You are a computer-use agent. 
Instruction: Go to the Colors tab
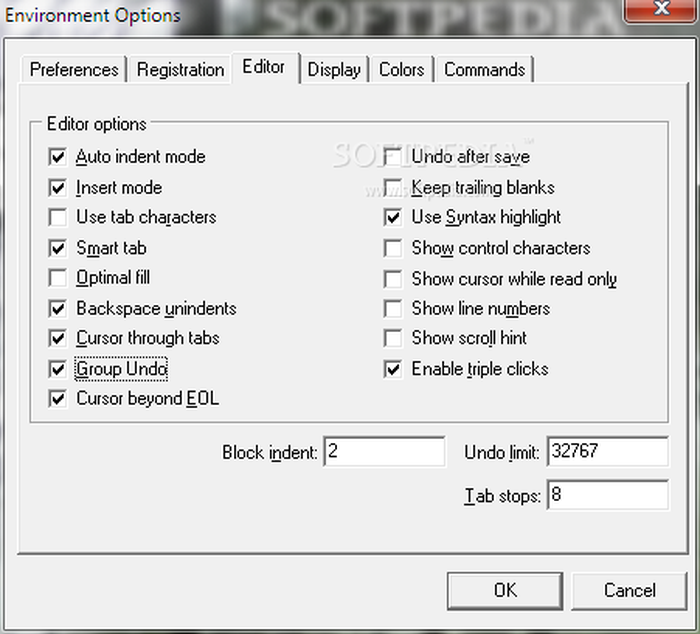(x=401, y=70)
